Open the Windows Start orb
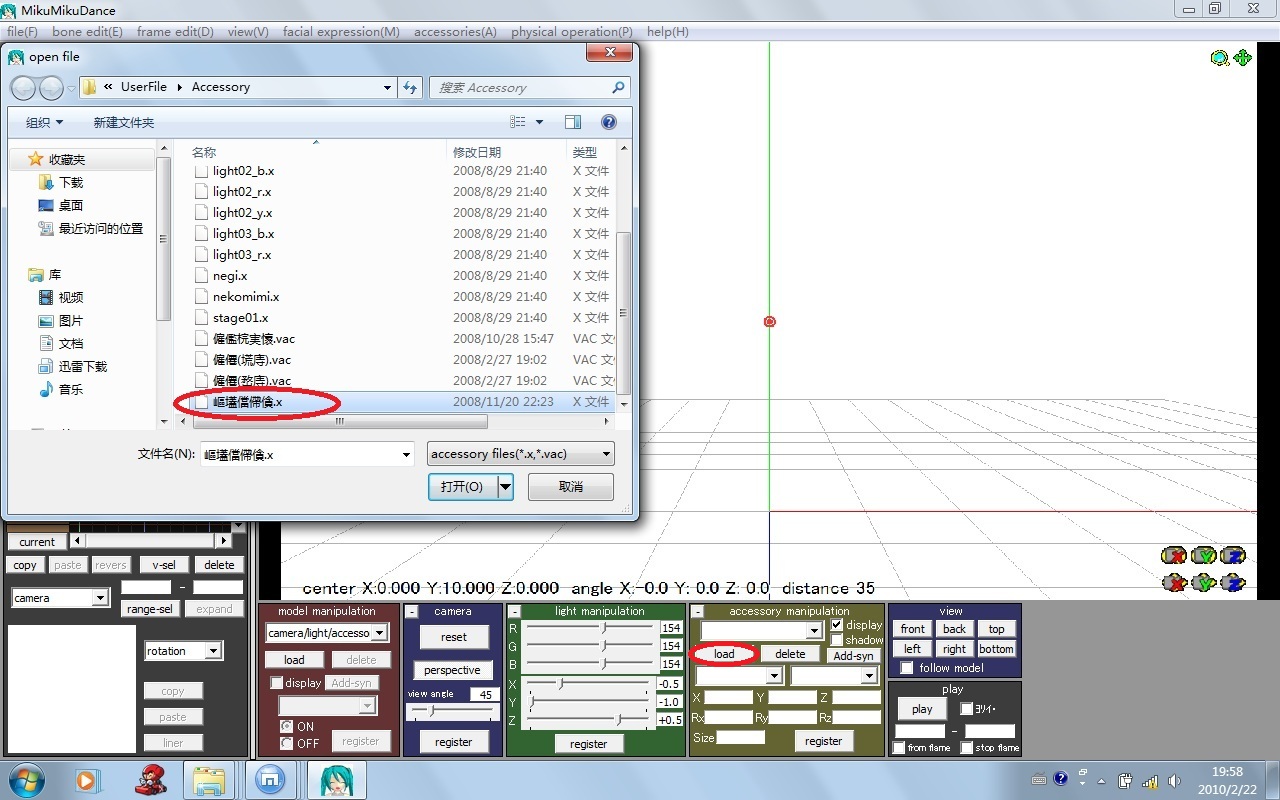This screenshot has height=800, width=1280. (x=27, y=779)
